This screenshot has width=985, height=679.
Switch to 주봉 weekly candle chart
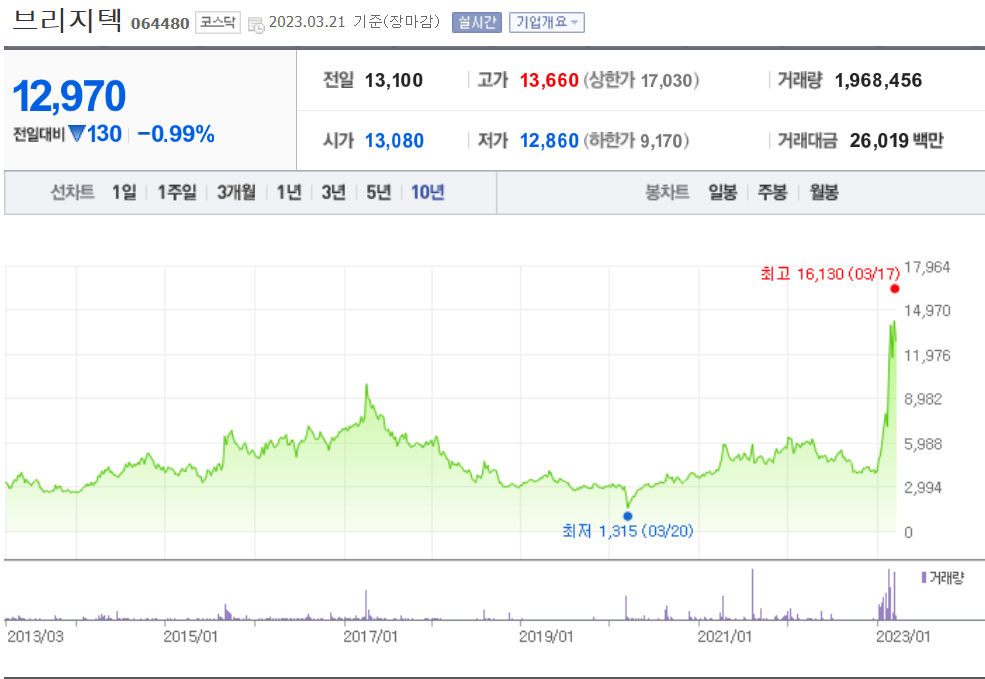772,192
